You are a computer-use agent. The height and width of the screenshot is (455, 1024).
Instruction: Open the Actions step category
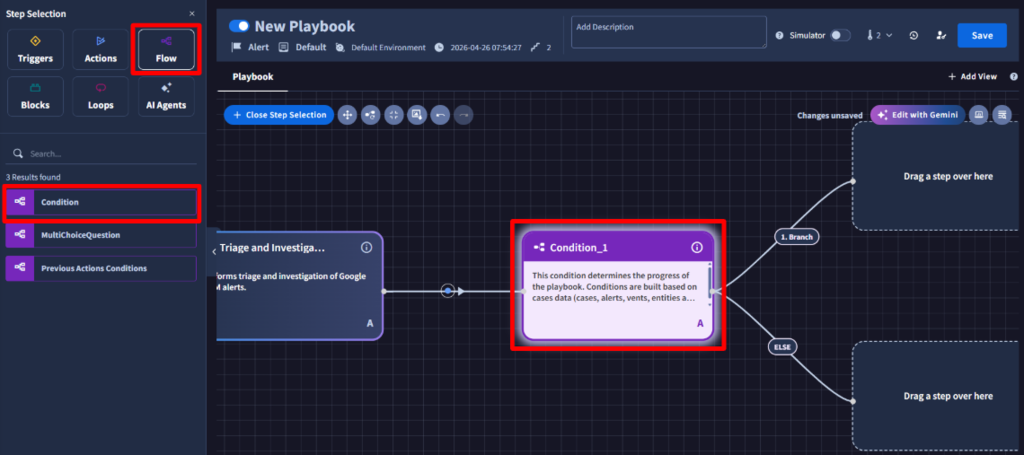point(101,49)
